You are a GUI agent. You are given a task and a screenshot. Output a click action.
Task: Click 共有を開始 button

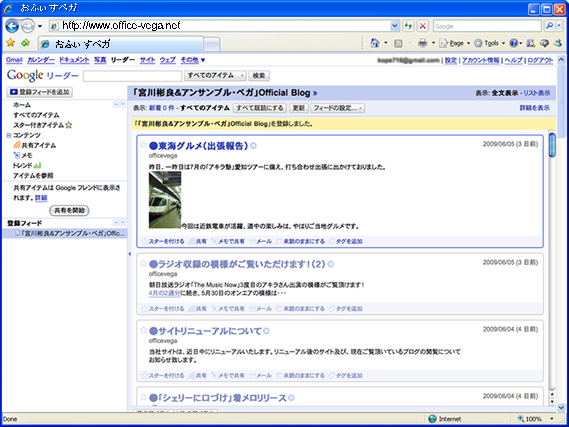69,210
